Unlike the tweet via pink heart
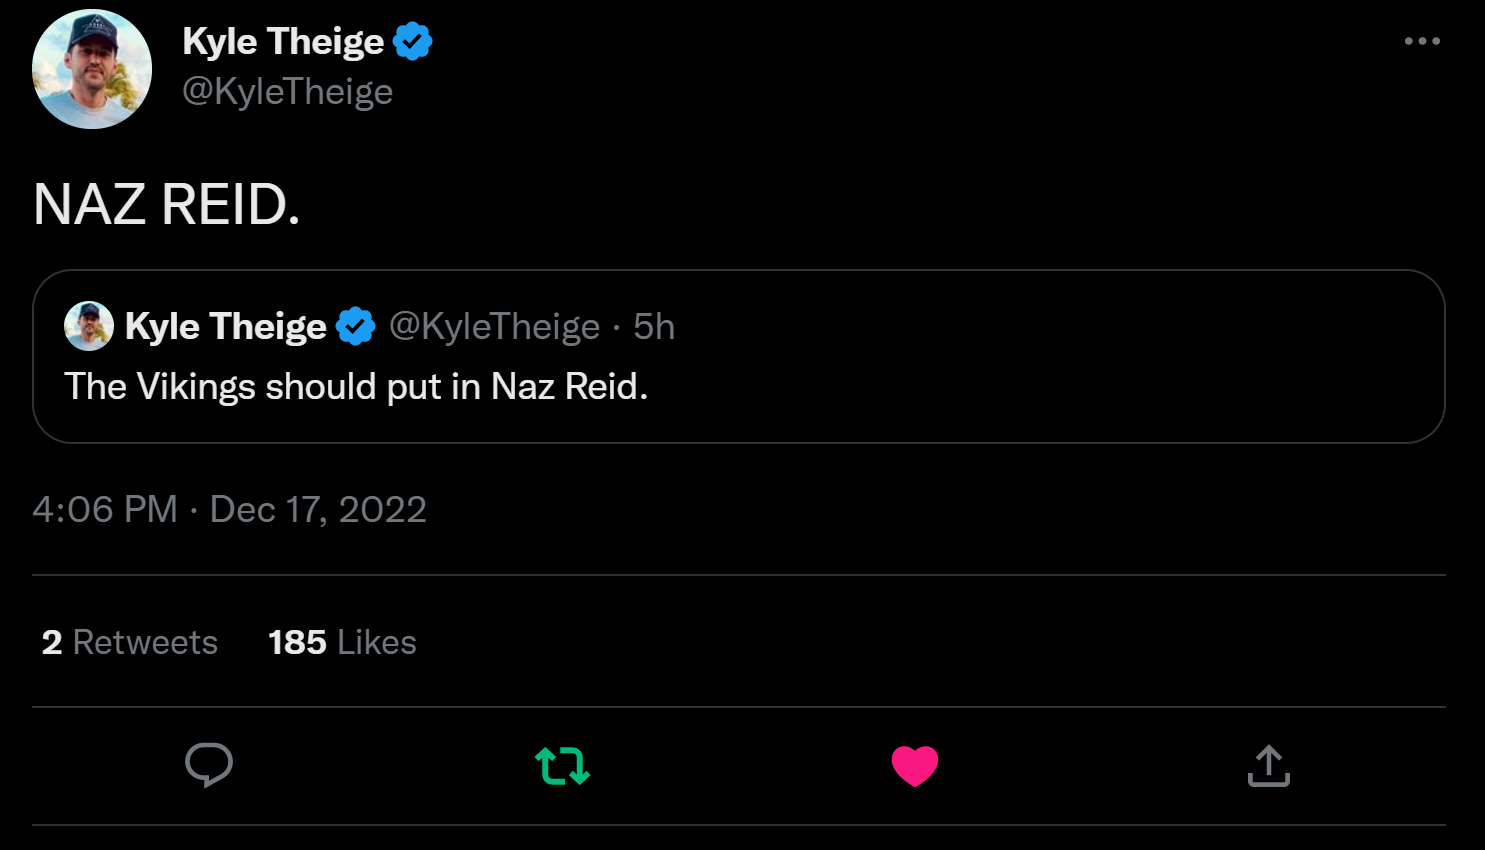The height and width of the screenshot is (850, 1485). coord(914,766)
